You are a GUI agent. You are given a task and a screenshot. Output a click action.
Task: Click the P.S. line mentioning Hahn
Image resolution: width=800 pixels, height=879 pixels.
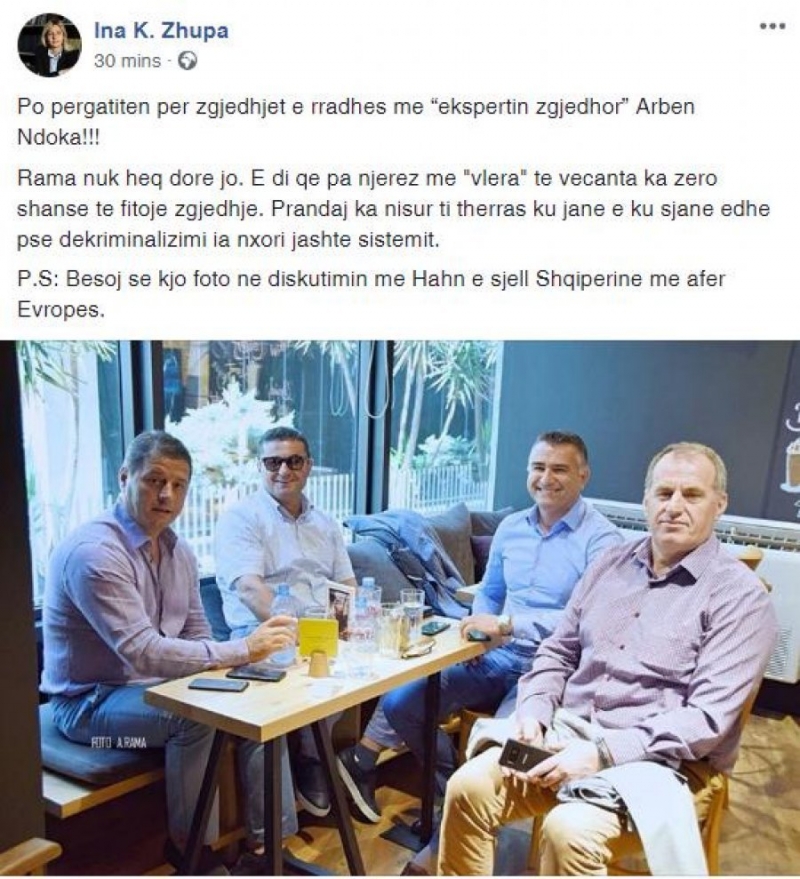pos(371,294)
